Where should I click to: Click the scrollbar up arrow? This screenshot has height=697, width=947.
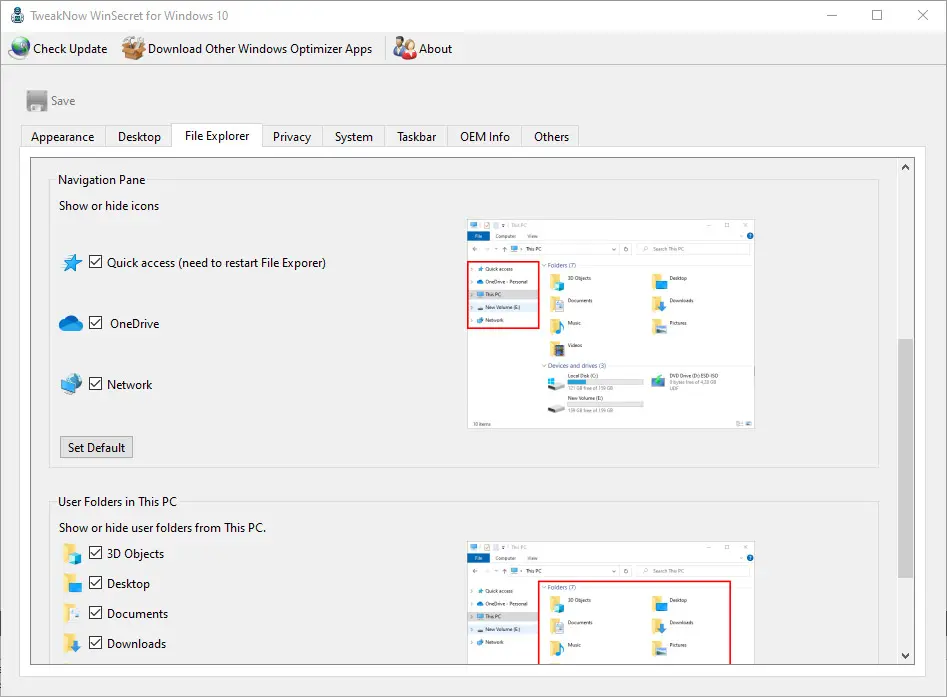tap(905, 167)
